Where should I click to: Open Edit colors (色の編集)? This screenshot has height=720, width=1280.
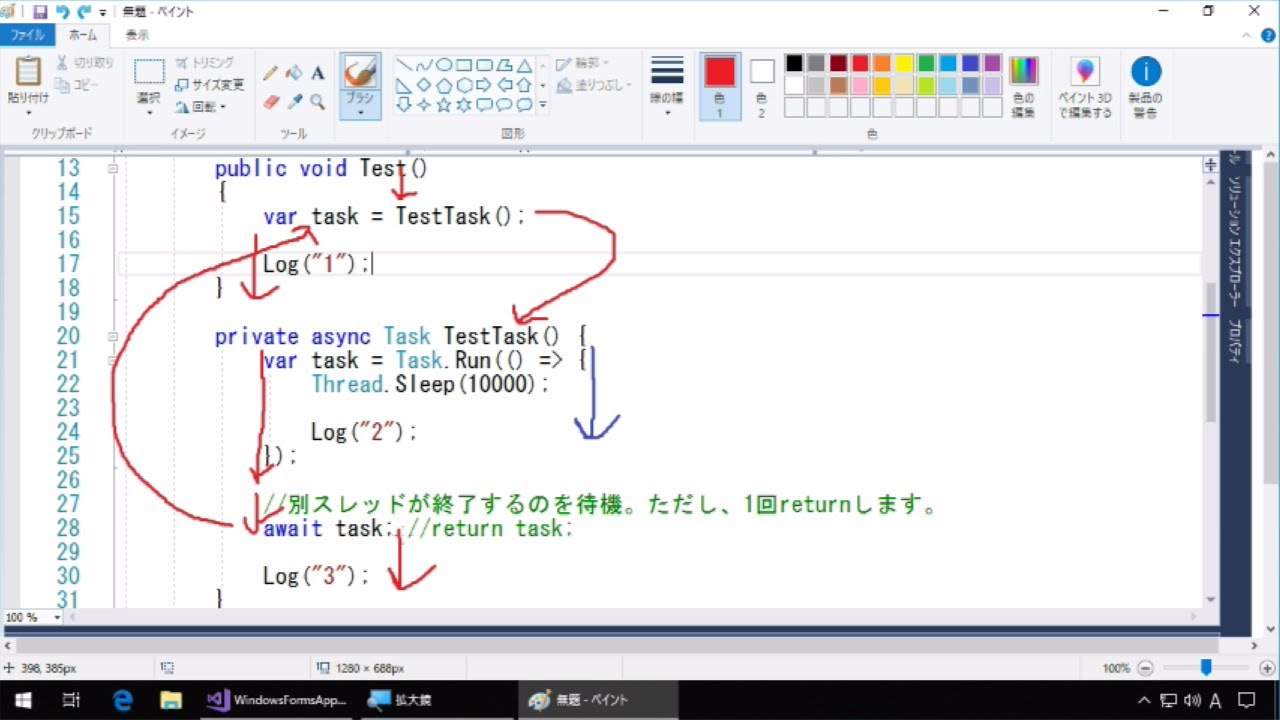[1023, 87]
